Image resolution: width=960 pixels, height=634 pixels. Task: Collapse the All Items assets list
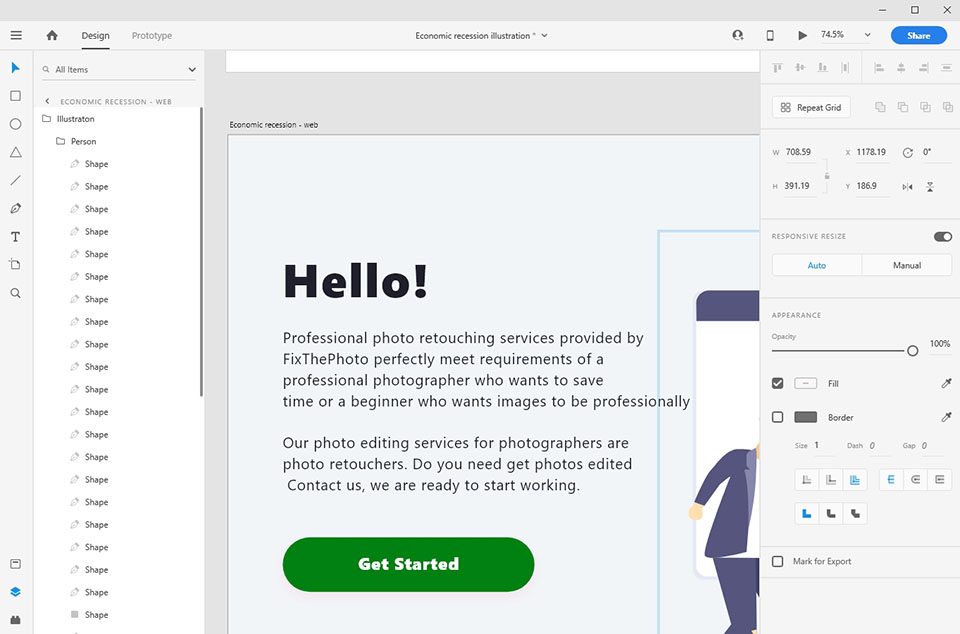pos(190,69)
